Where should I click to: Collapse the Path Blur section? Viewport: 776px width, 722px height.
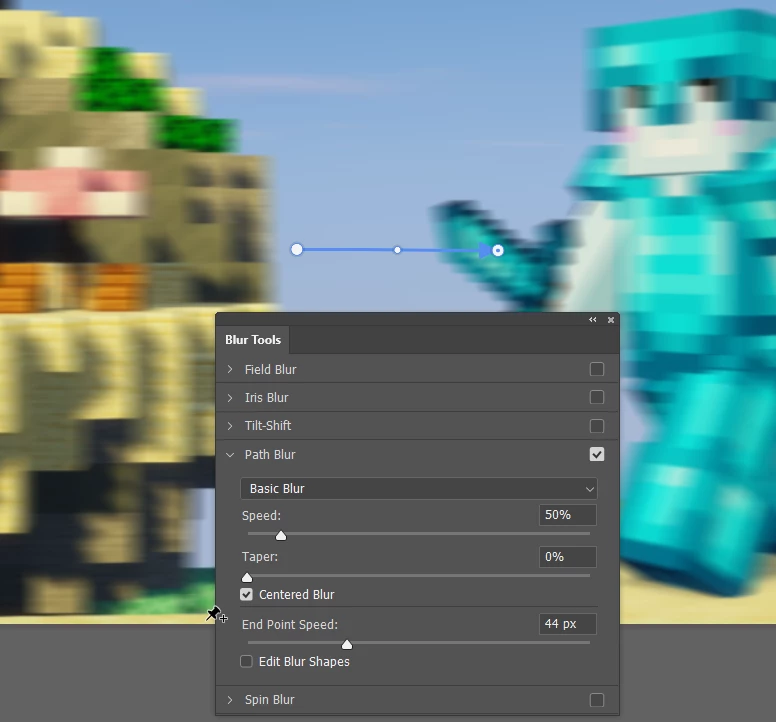pos(230,455)
